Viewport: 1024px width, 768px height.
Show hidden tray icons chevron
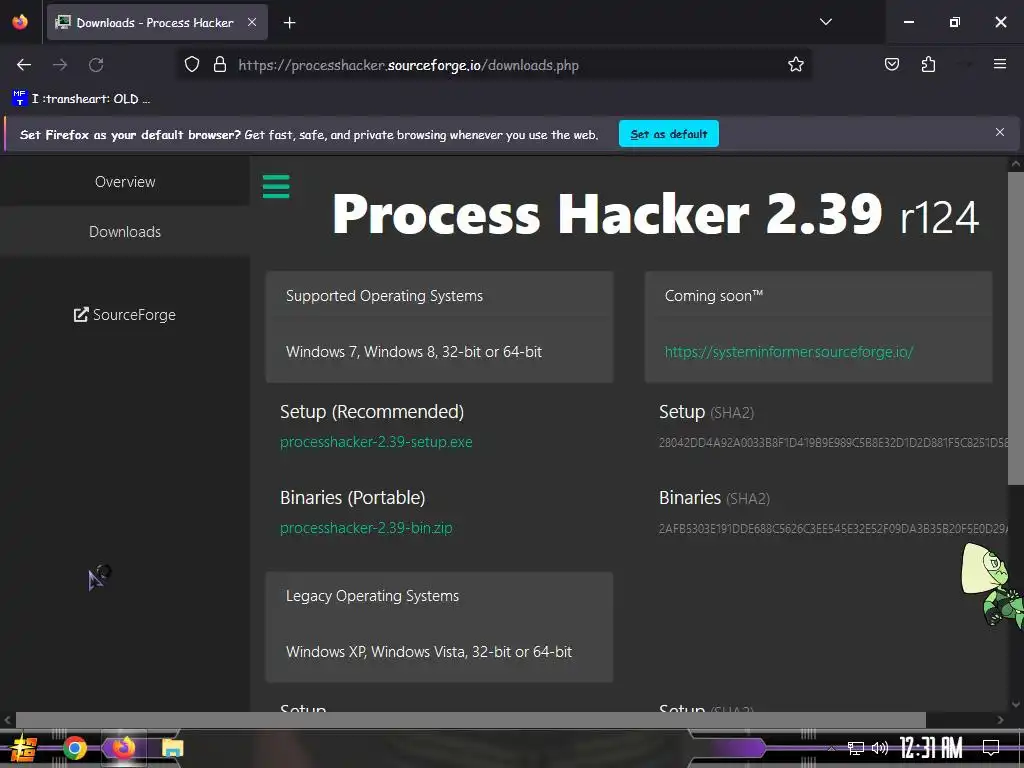831,748
